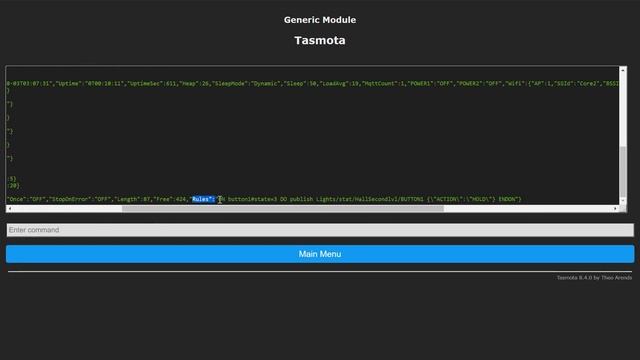Click the "Generic Module" heading
This screenshot has width=640, height=360.
coord(320,20)
